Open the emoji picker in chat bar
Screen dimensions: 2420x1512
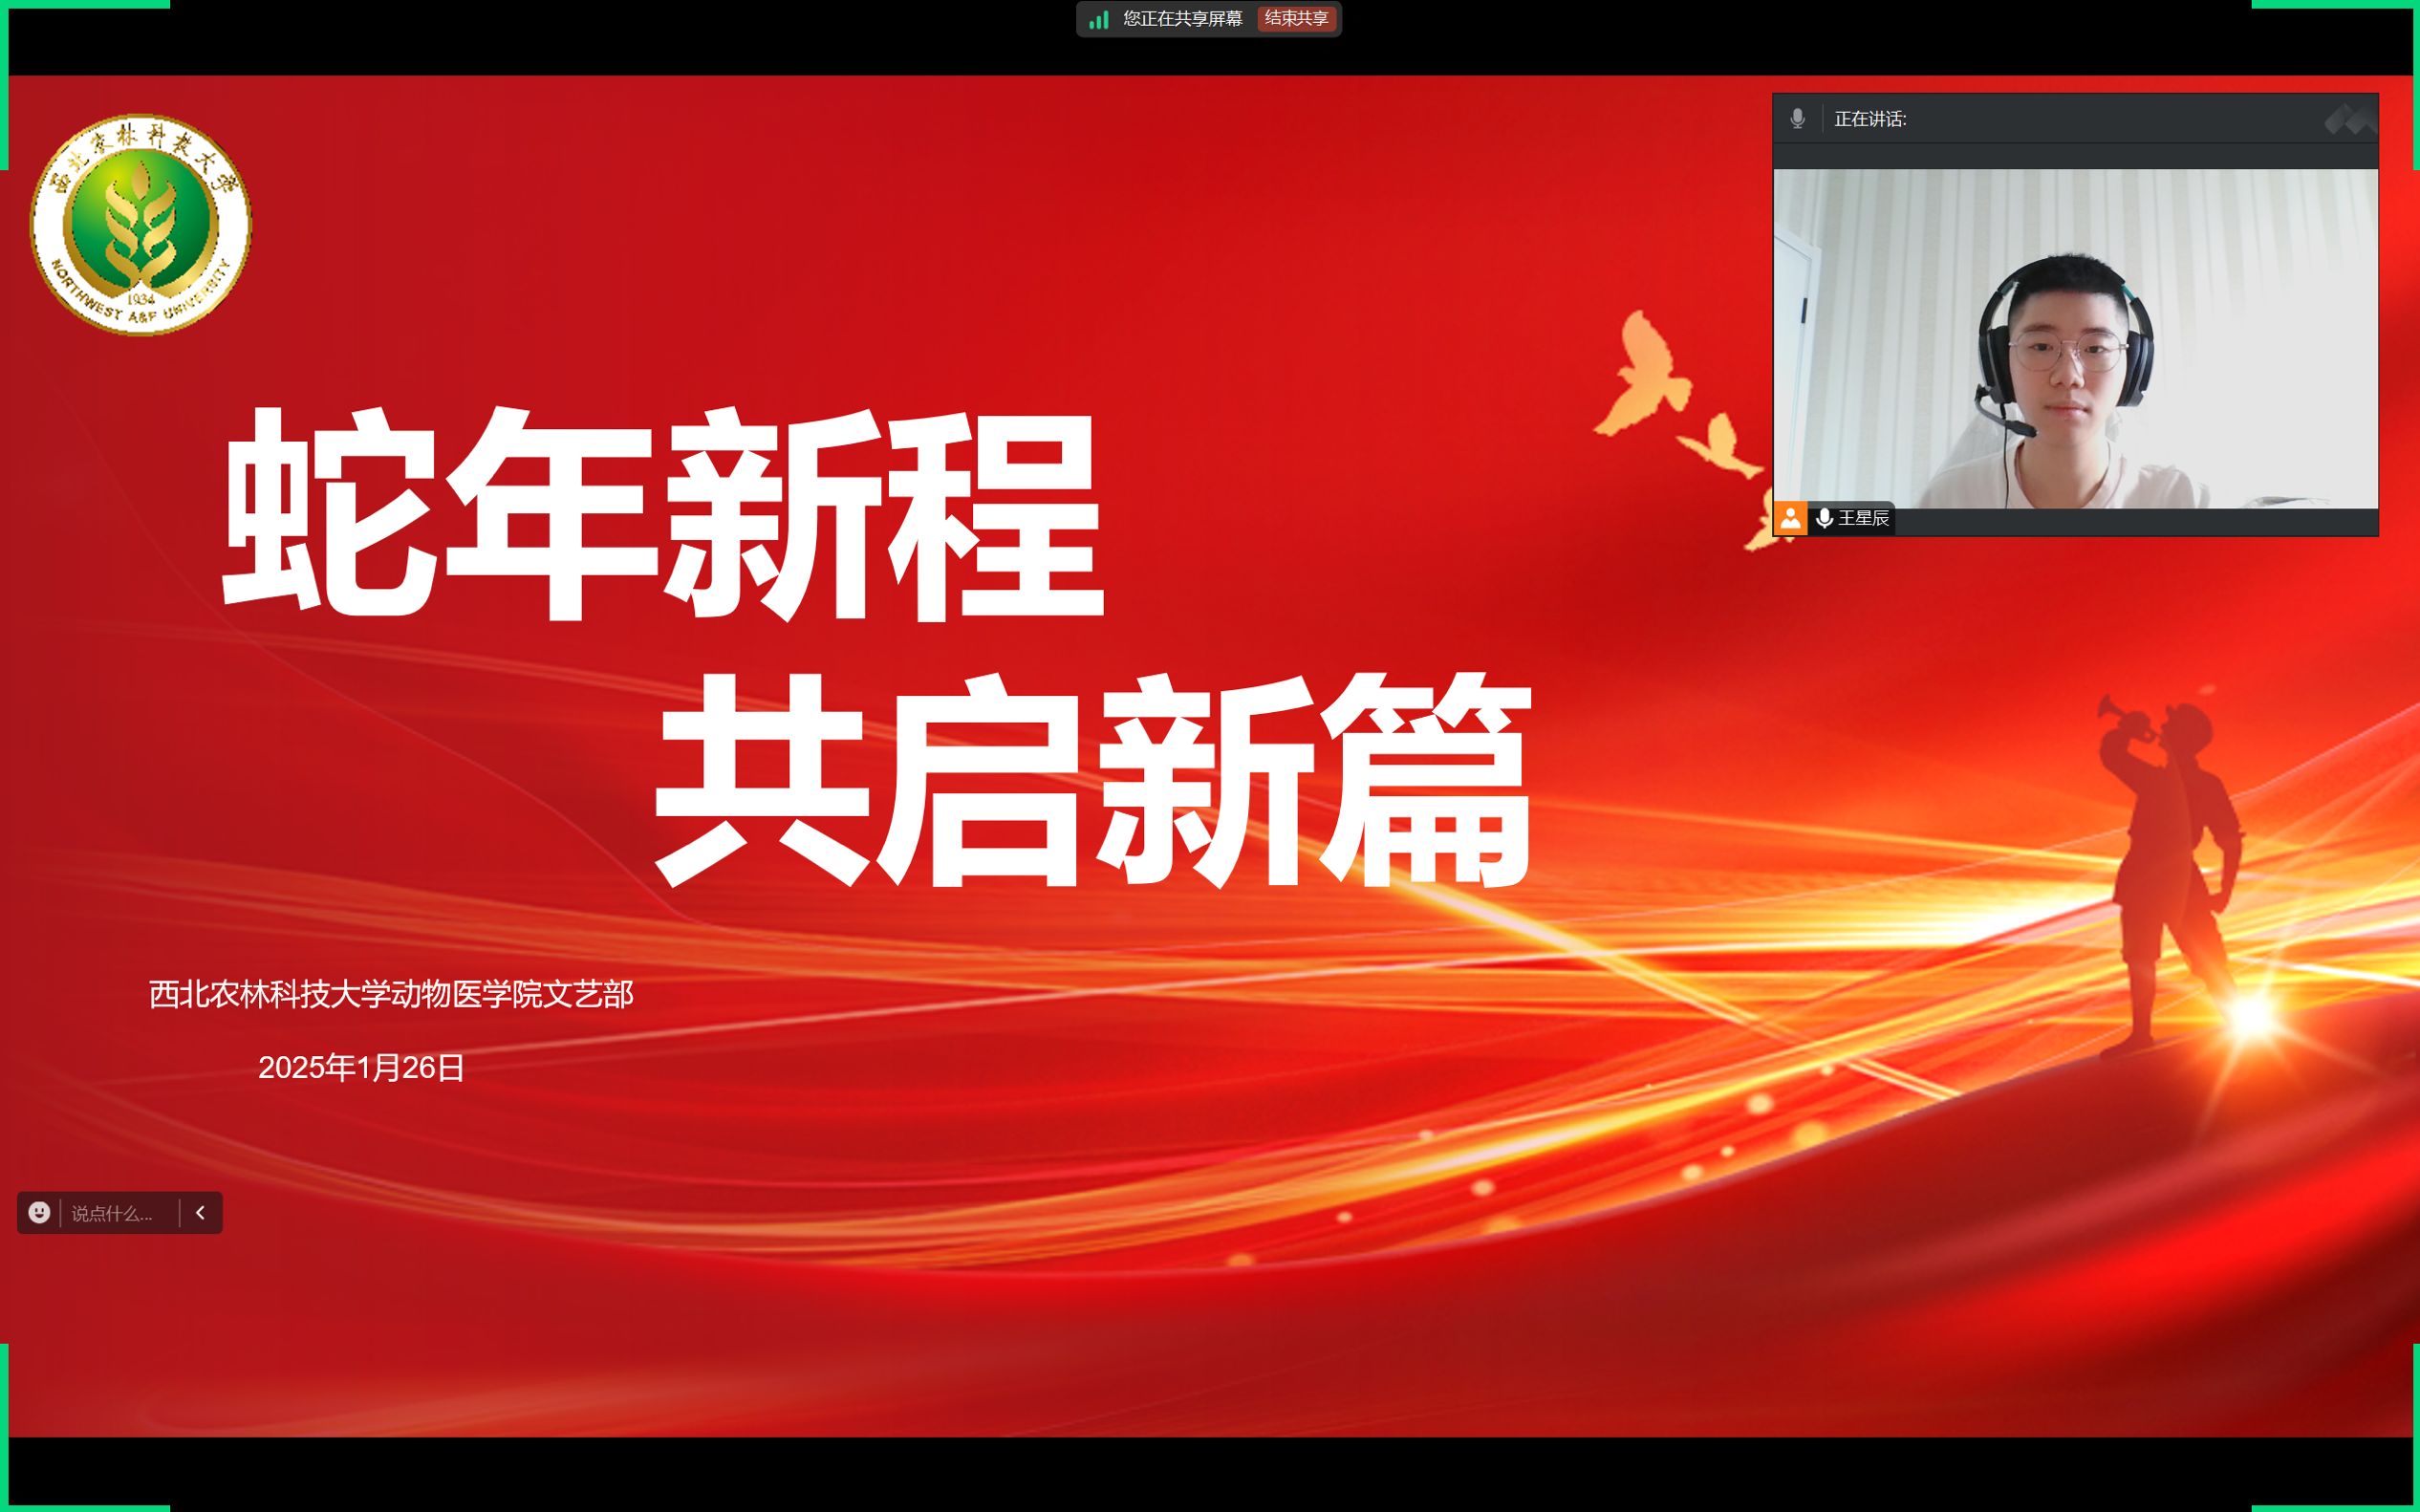click(x=39, y=1212)
